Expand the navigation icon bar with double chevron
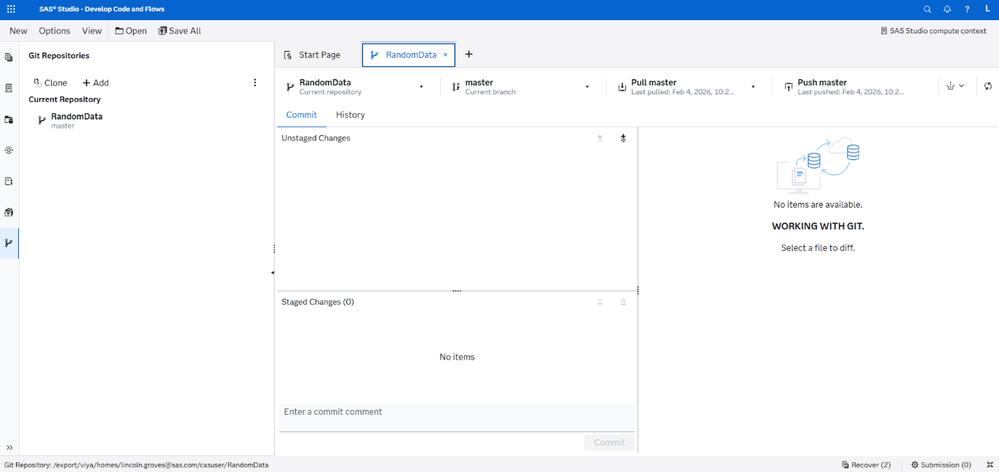Screen dimensions: 999x472 (9, 447)
